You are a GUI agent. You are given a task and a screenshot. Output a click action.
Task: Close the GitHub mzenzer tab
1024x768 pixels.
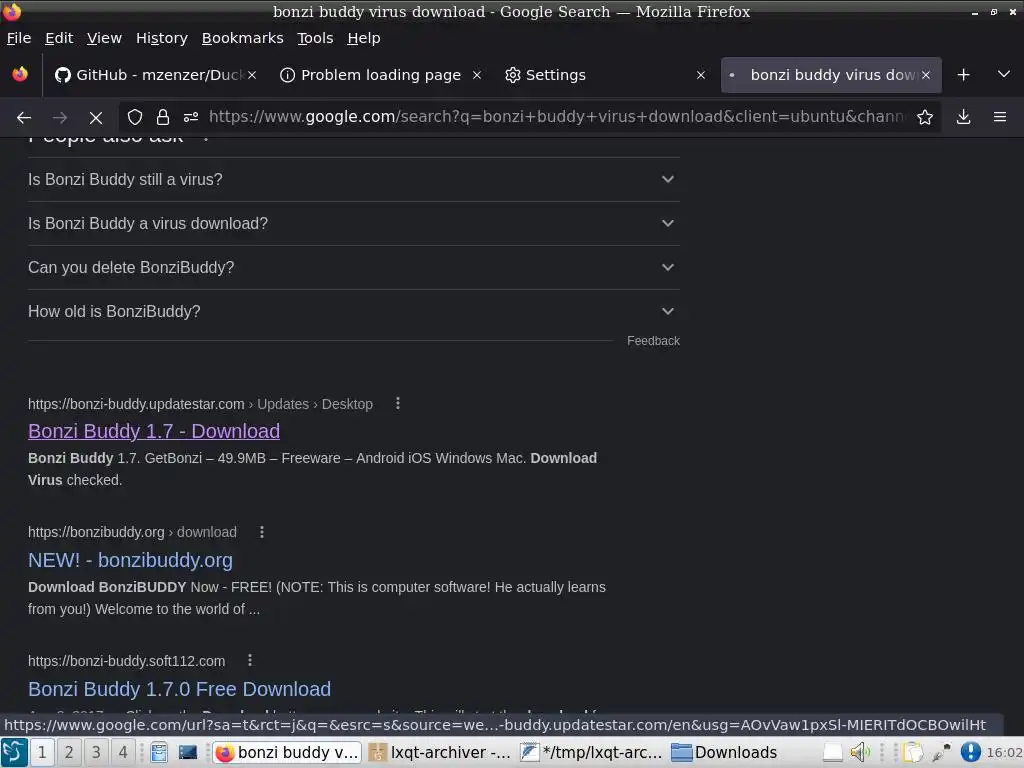(251, 75)
